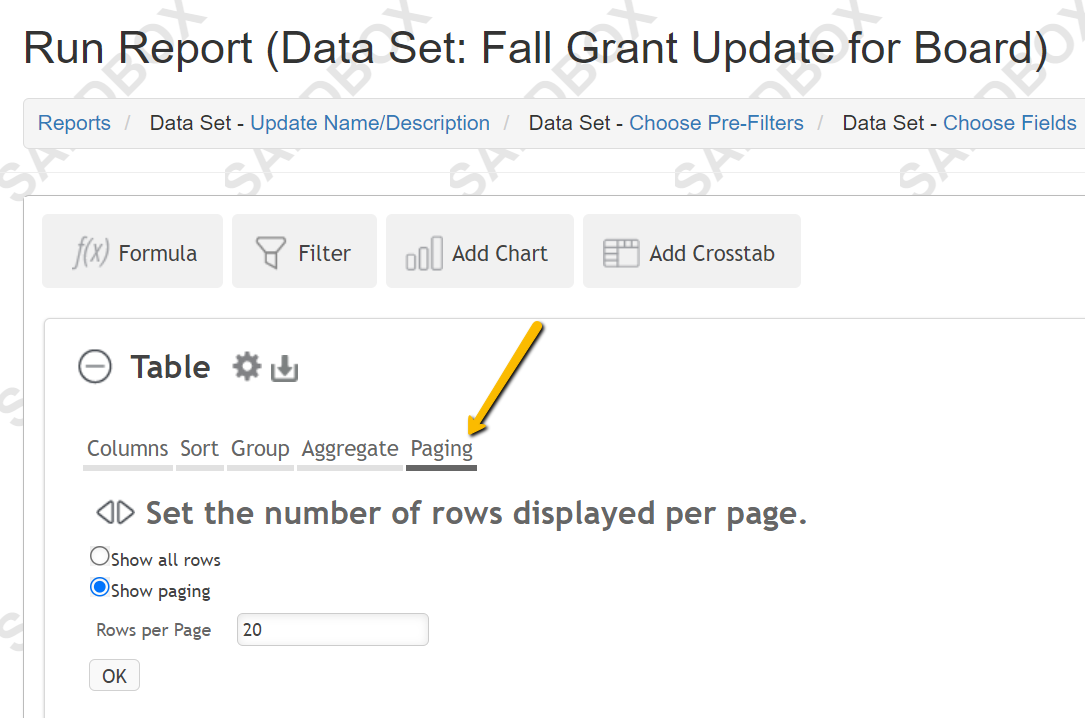The width and height of the screenshot is (1085, 718).
Task: Click the OK button
Action: coord(114,675)
